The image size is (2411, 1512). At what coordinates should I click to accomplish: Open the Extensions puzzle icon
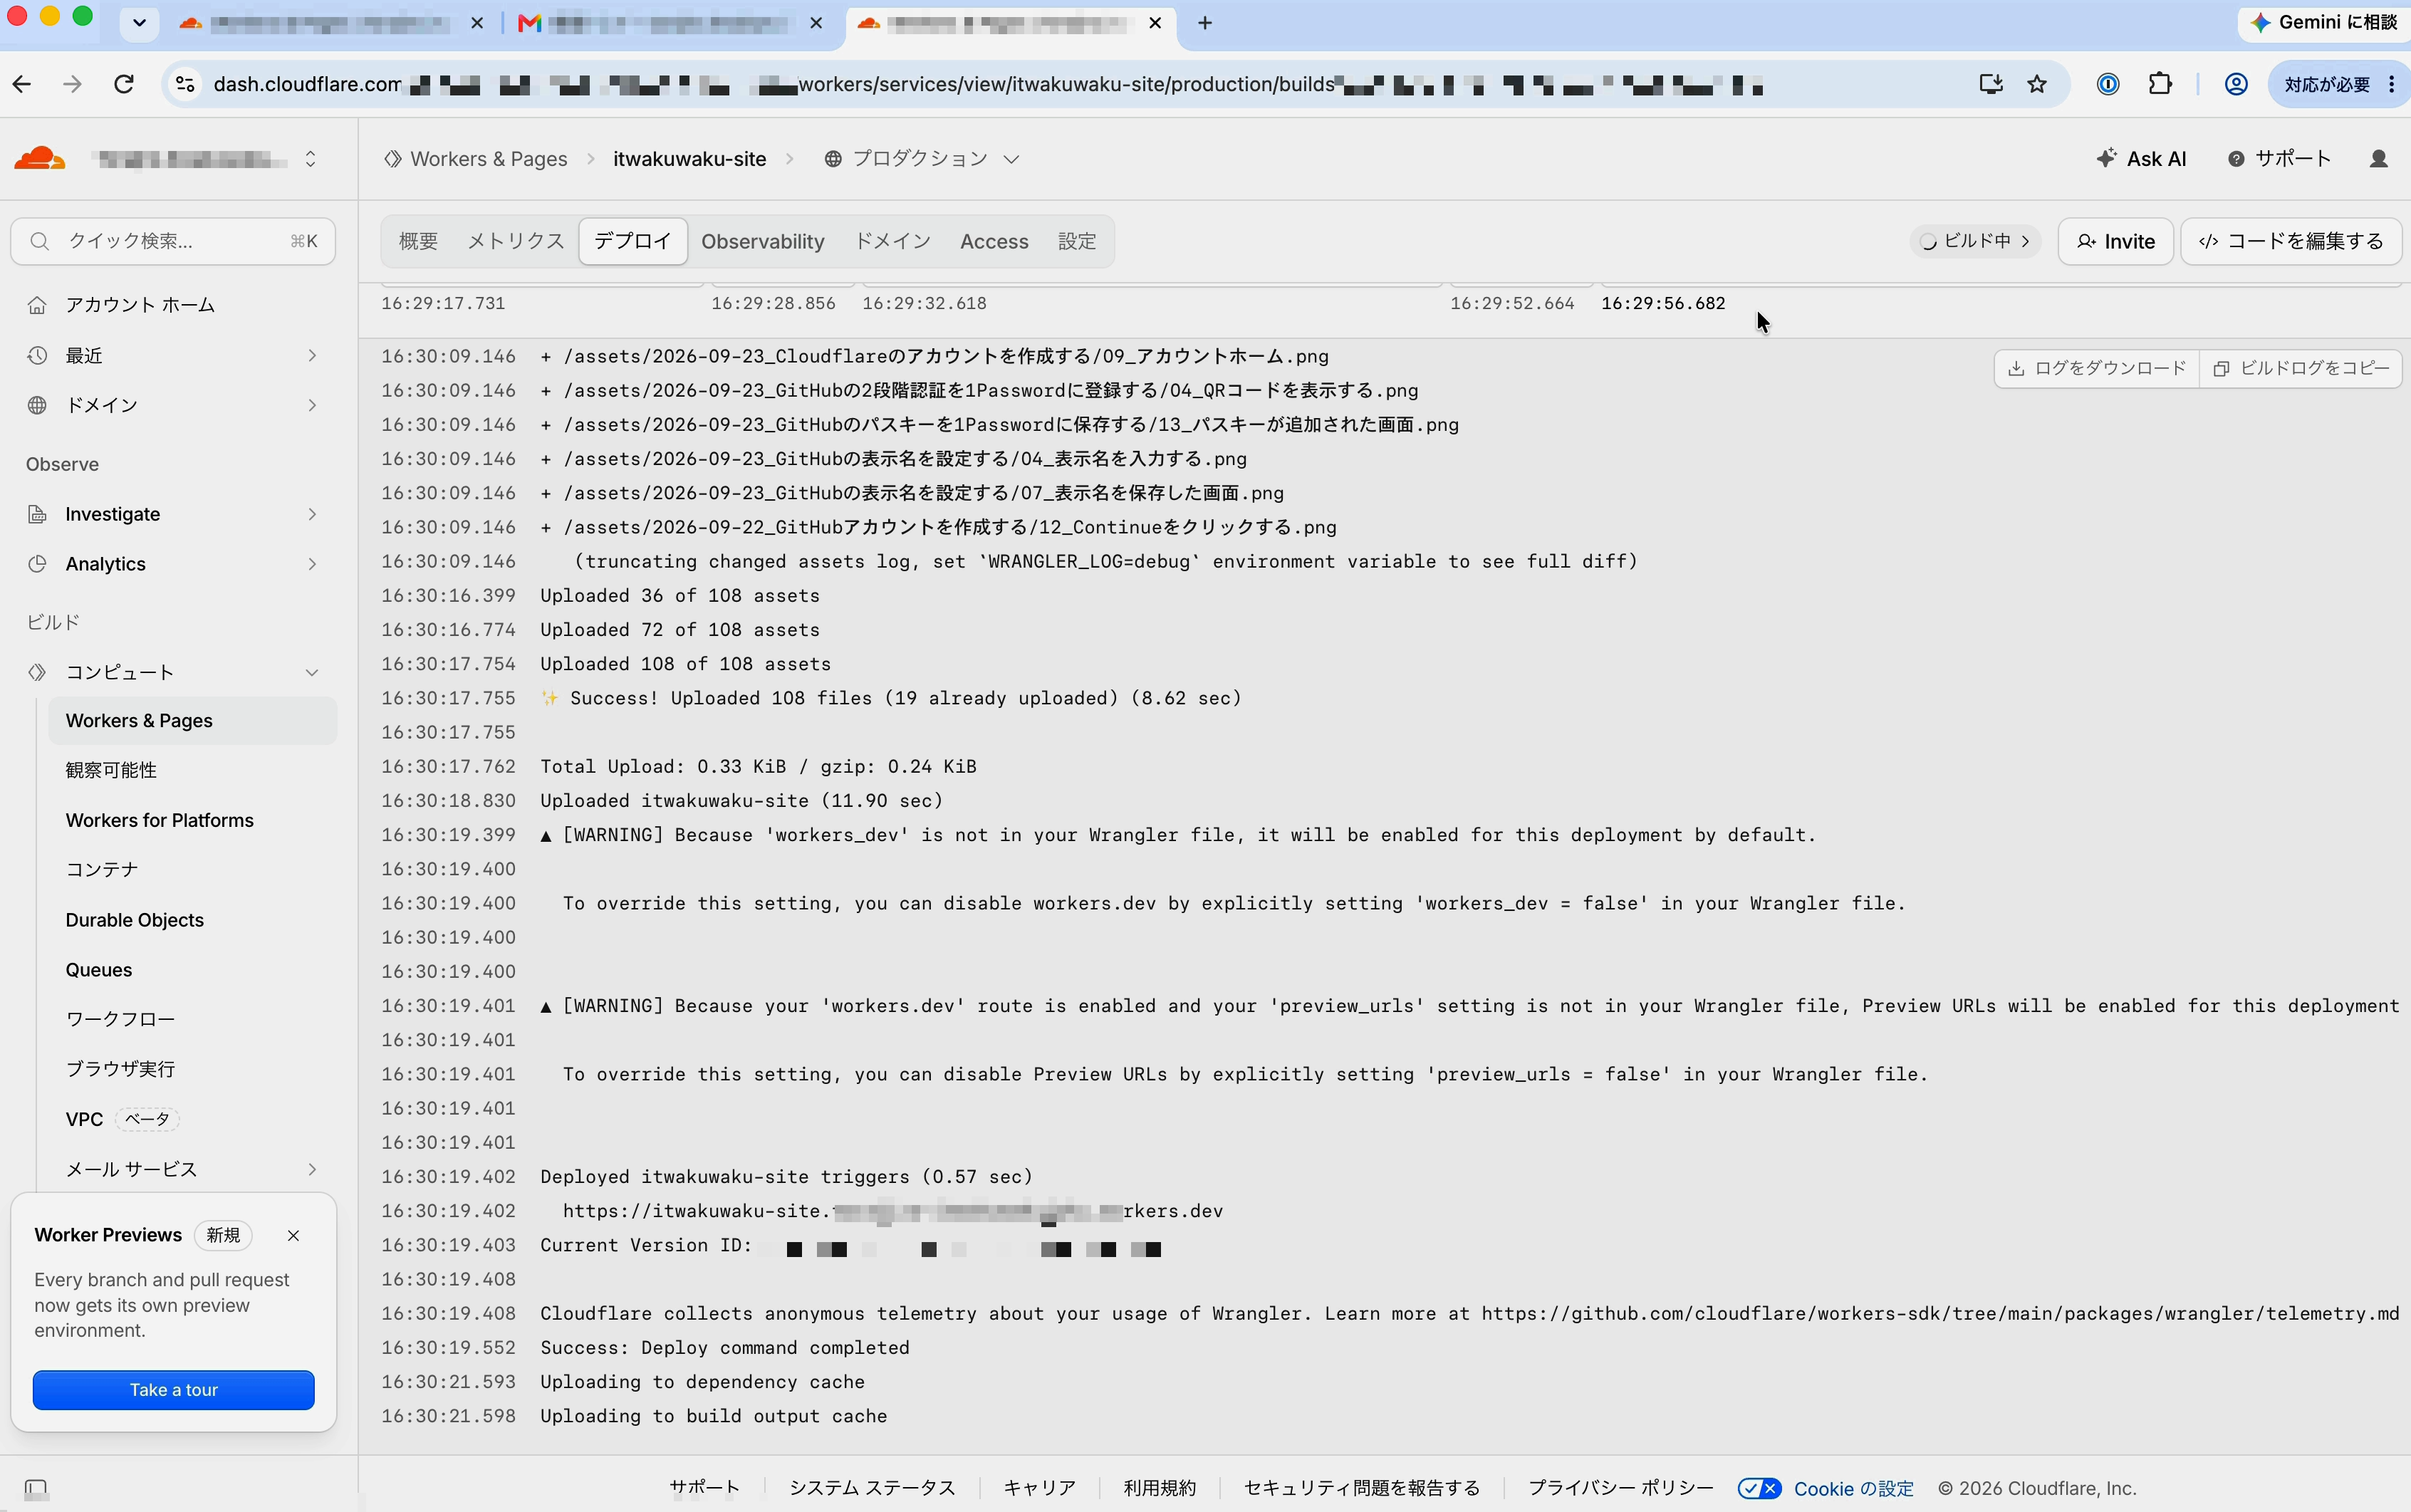tap(2160, 85)
